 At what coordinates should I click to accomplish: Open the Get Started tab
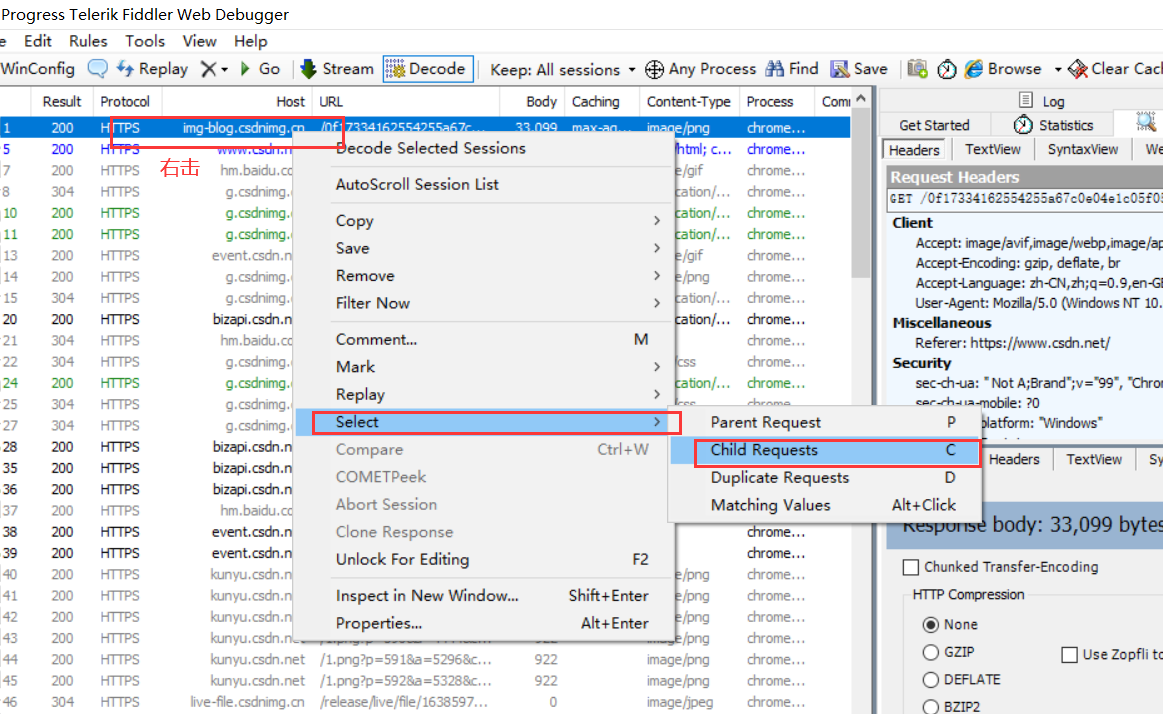pyautogui.click(x=934, y=125)
